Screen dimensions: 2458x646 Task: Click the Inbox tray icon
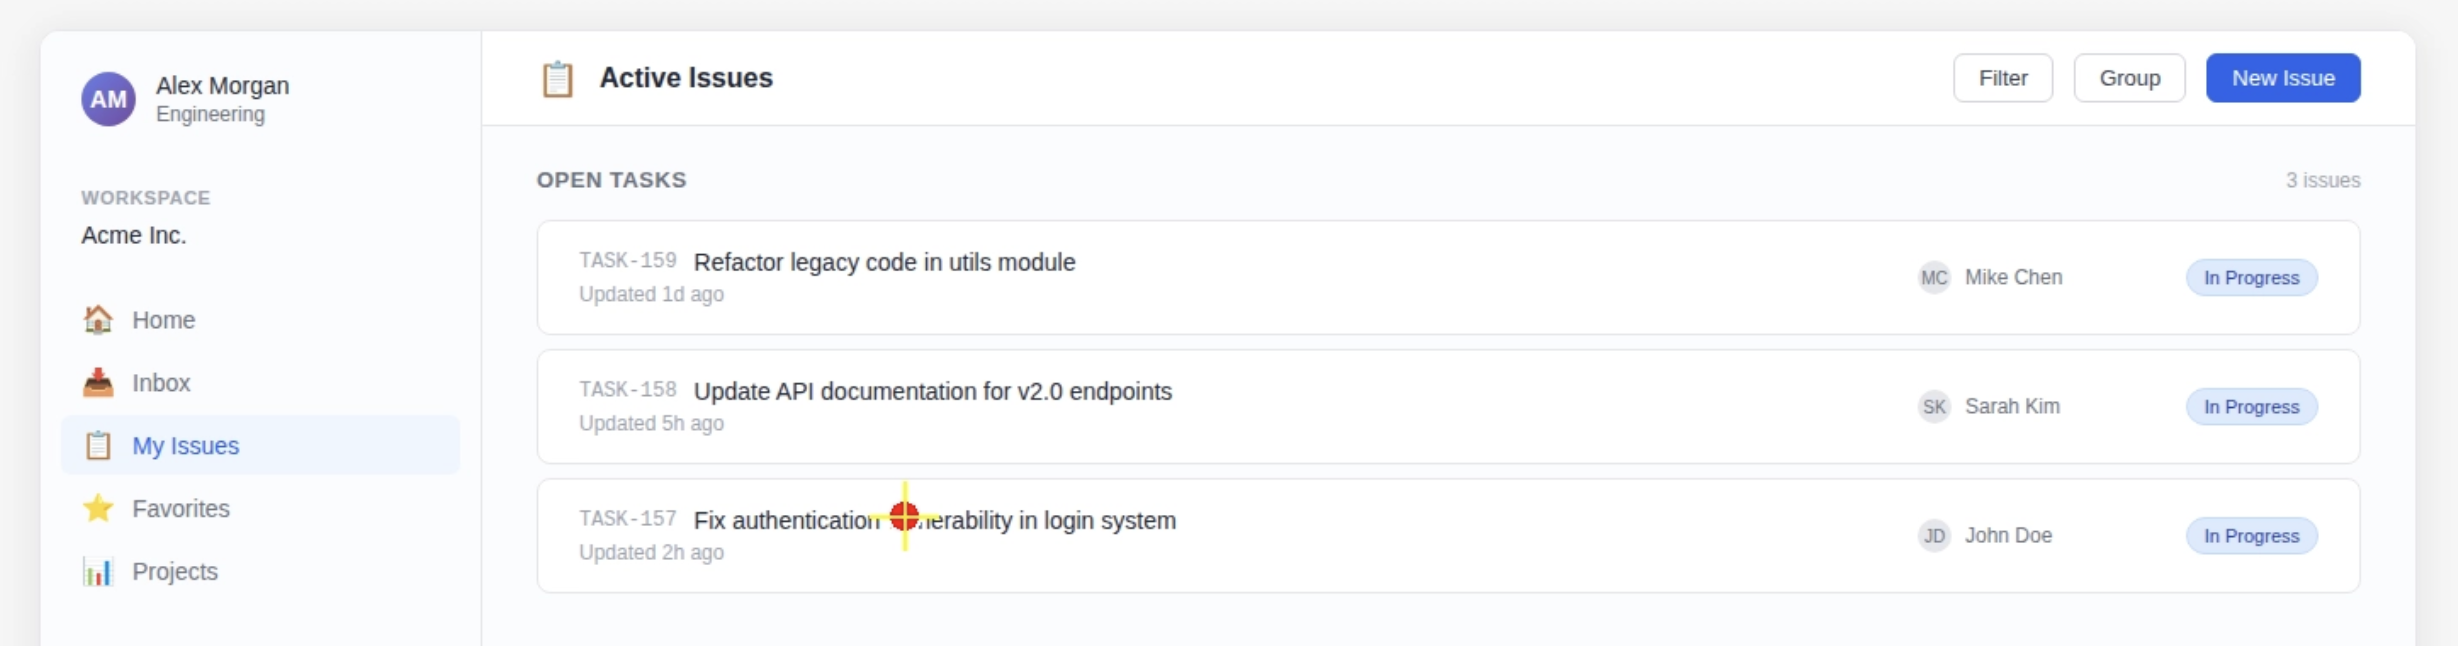click(x=98, y=383)
